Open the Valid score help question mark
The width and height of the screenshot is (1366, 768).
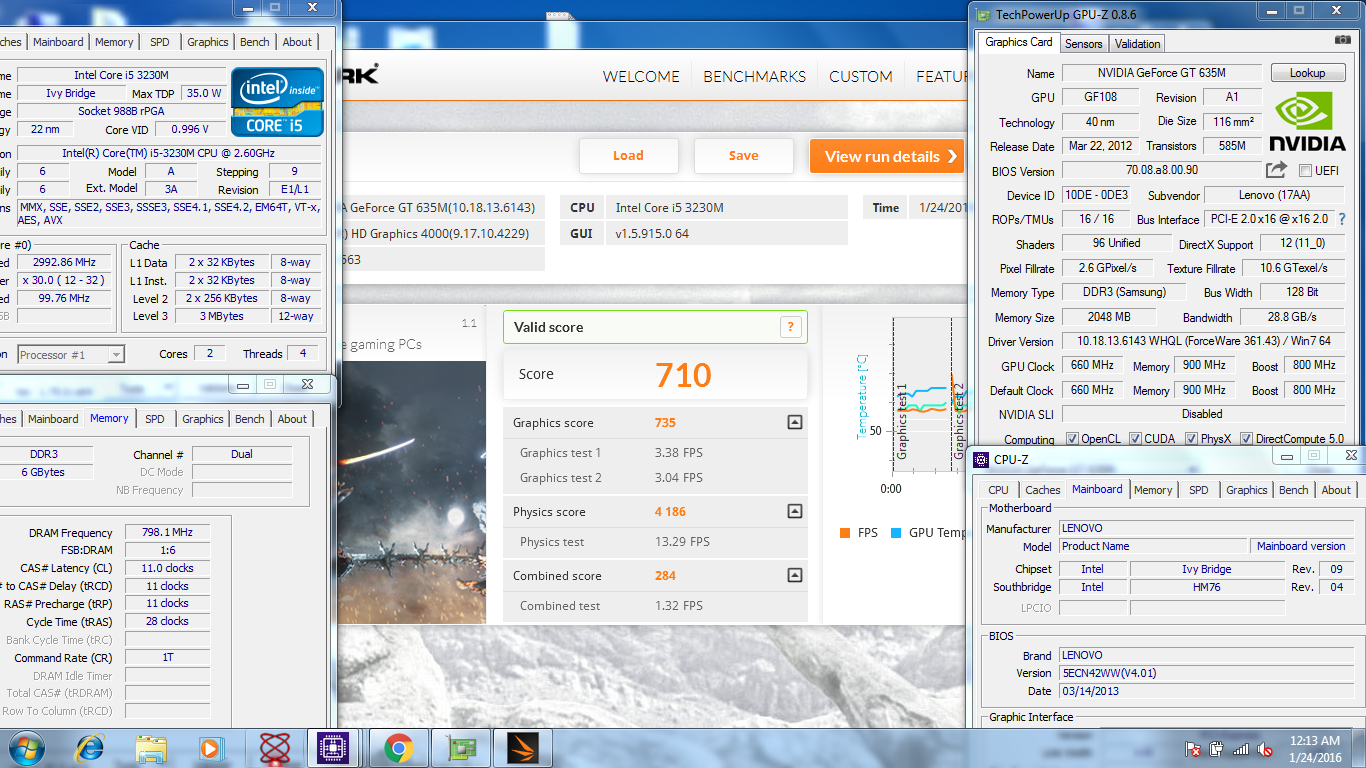click(790, 327)
